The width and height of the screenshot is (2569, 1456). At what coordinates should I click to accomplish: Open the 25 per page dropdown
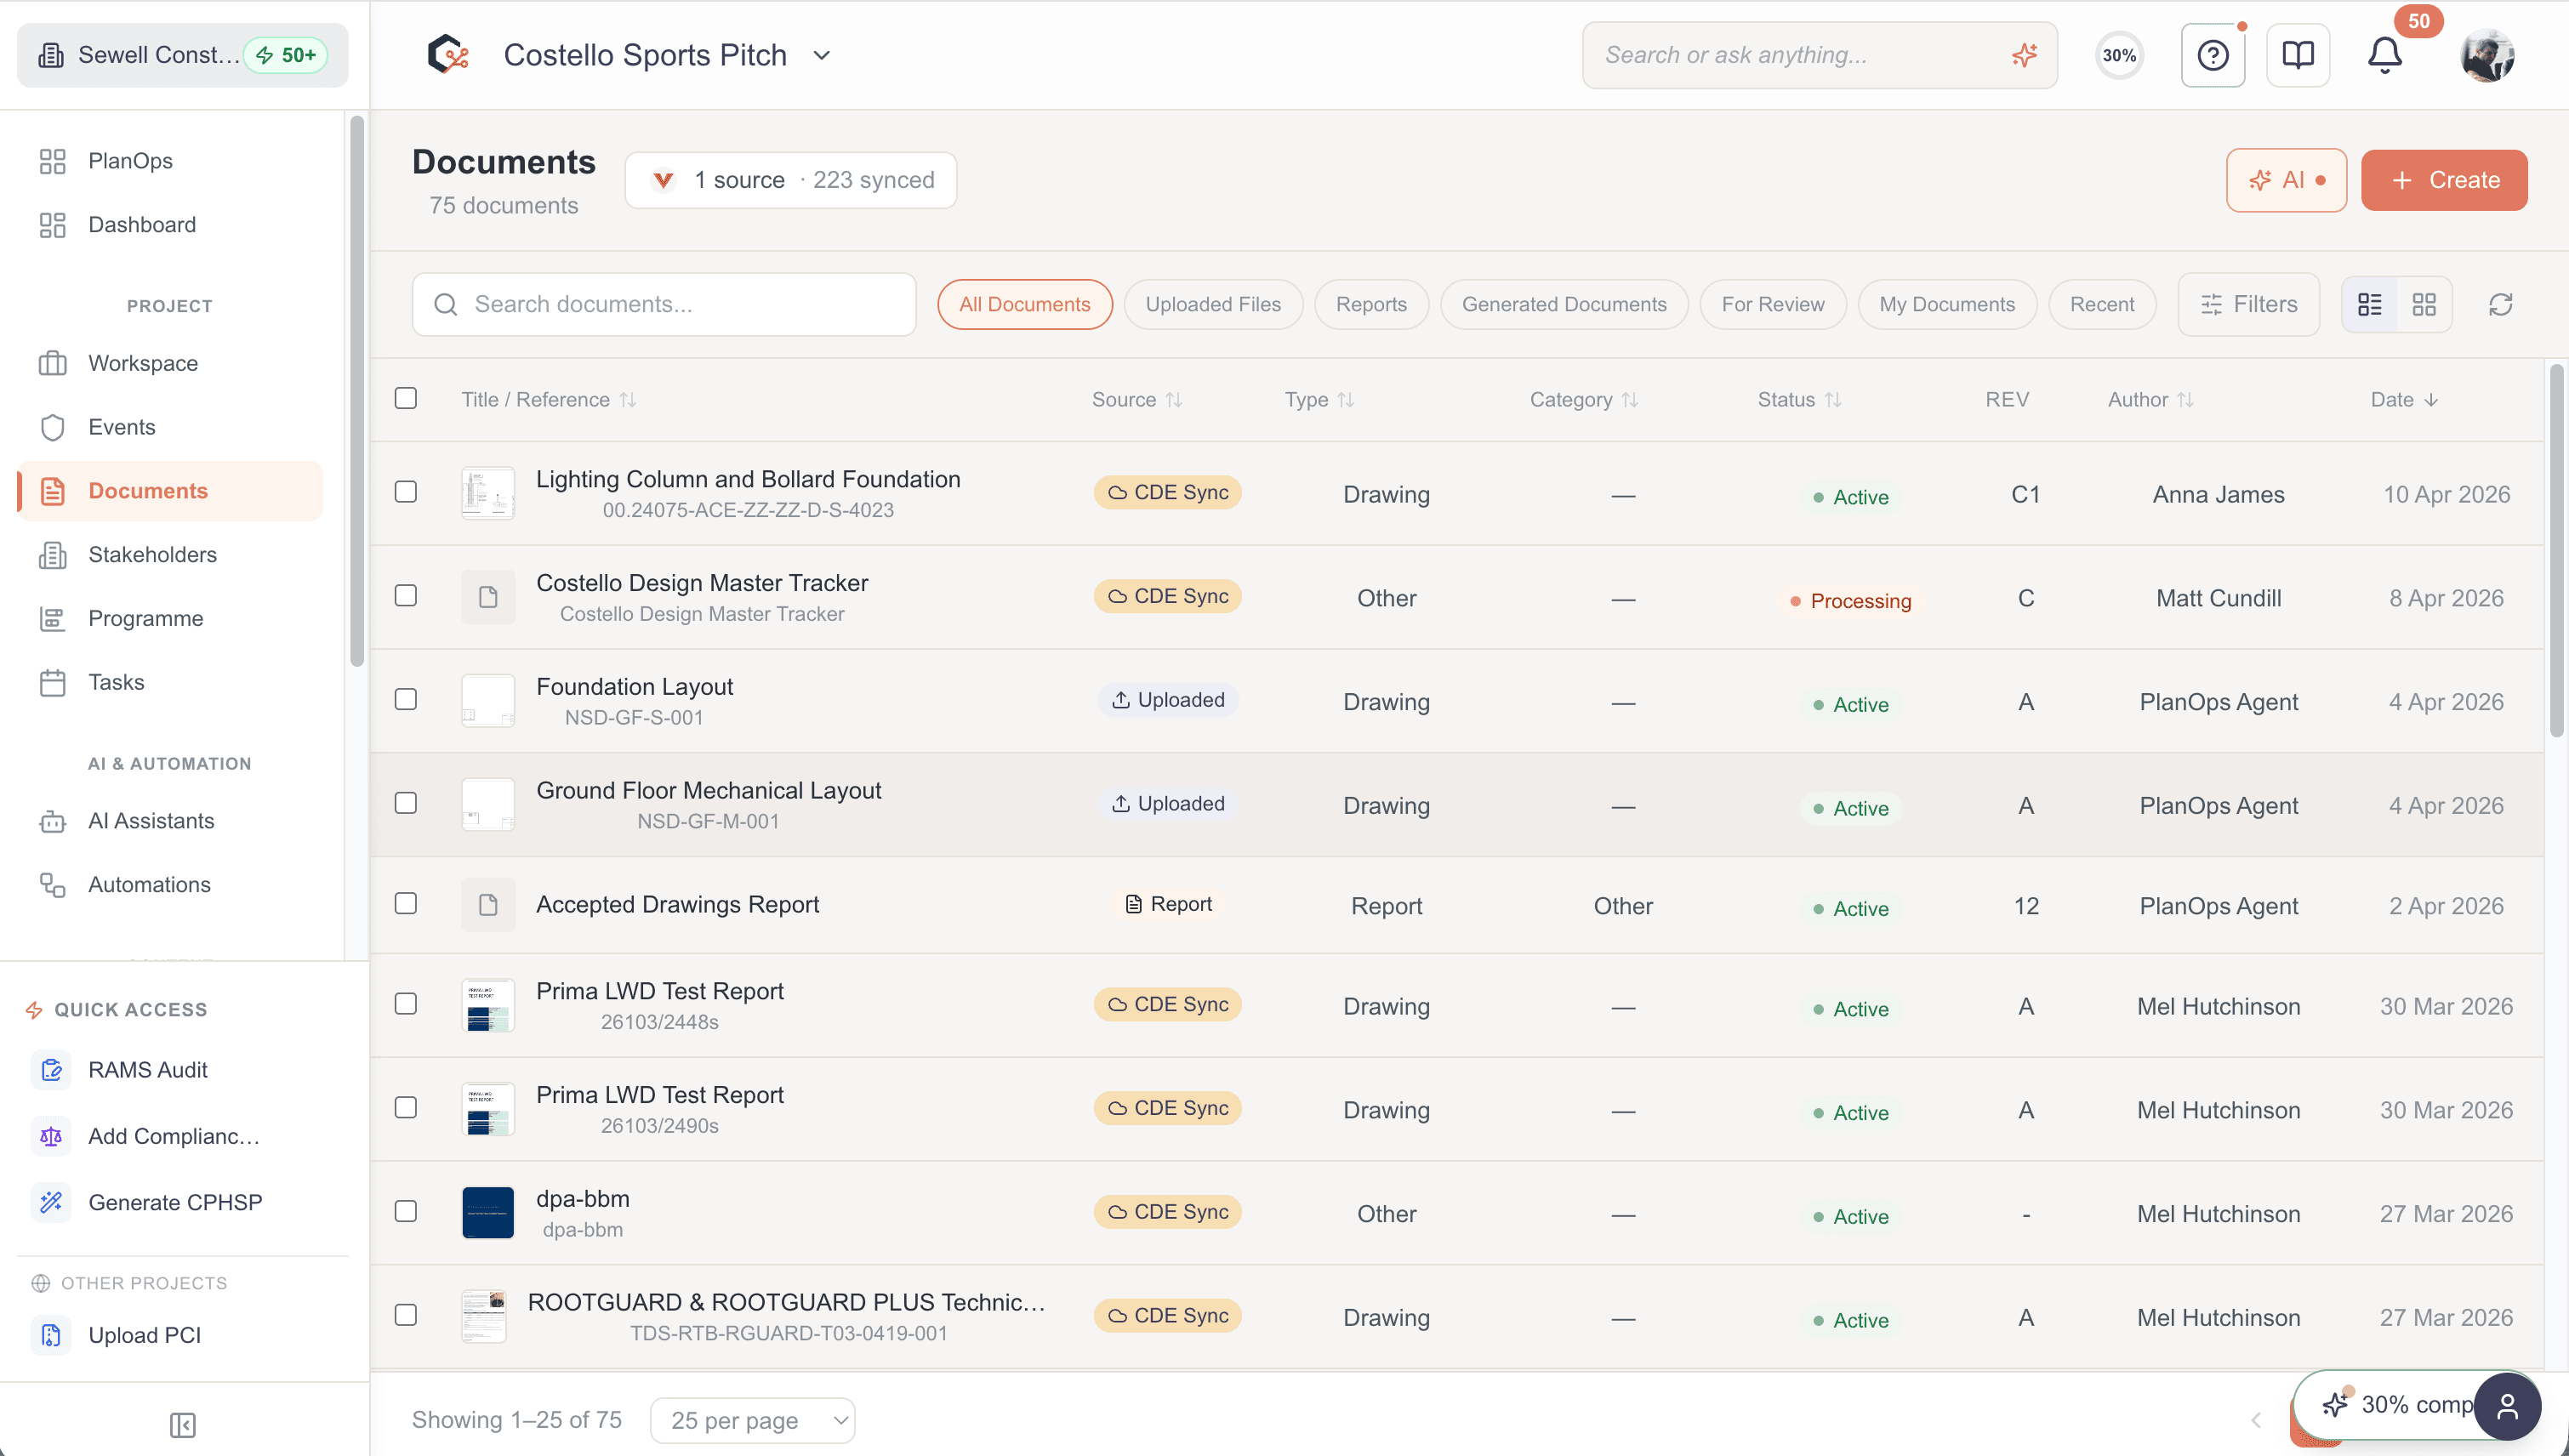(x=753, y=1419)
